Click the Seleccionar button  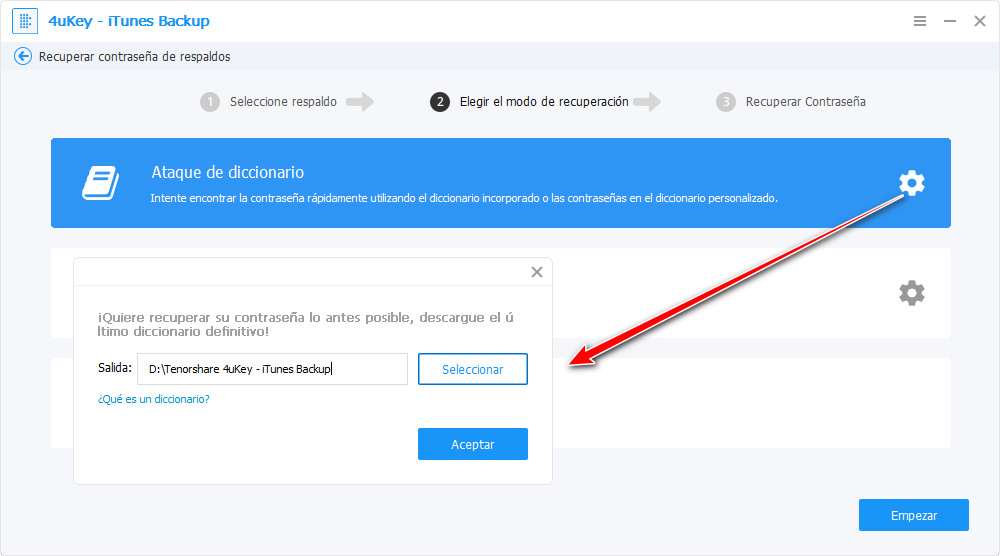pyautogui.click(x=473, y=369)
